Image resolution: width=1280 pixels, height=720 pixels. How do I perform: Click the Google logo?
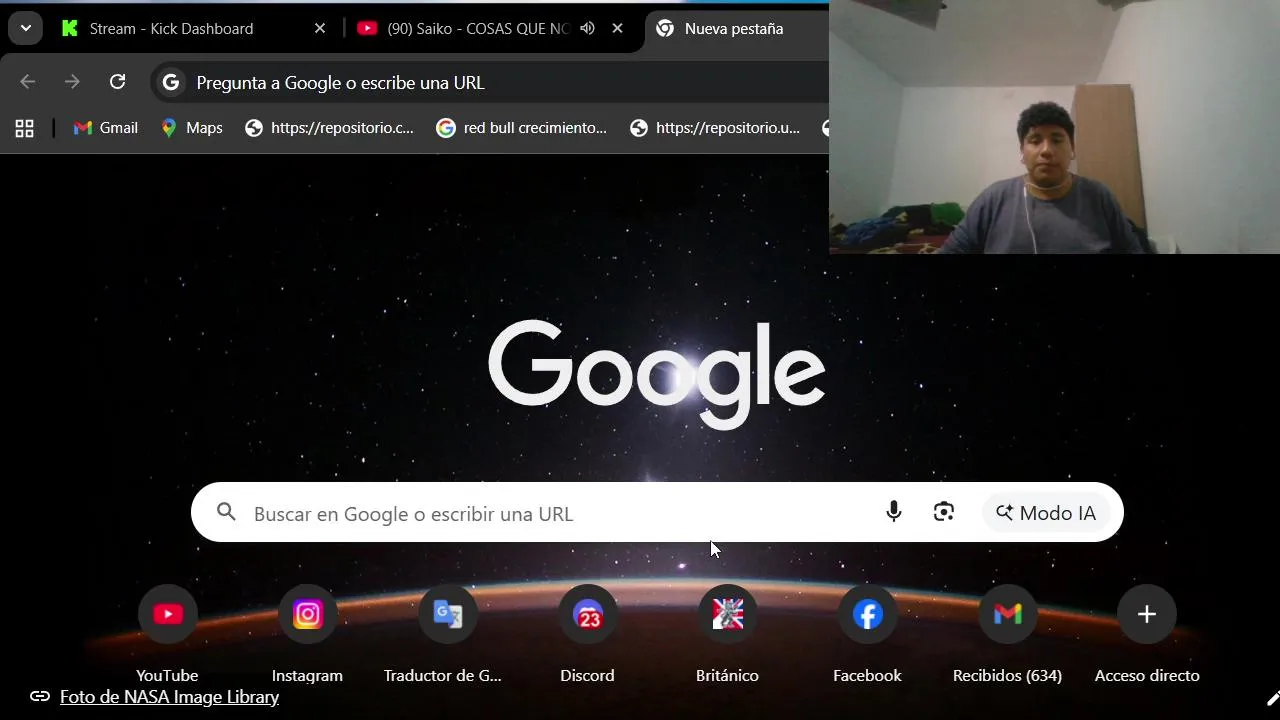pos(656,373)
